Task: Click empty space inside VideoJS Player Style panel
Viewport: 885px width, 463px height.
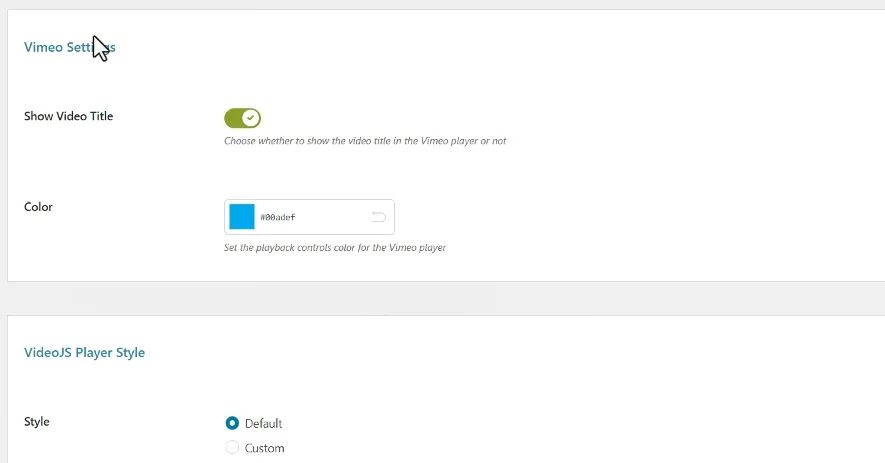Action: pyautogui.click(x=600, y=400)
